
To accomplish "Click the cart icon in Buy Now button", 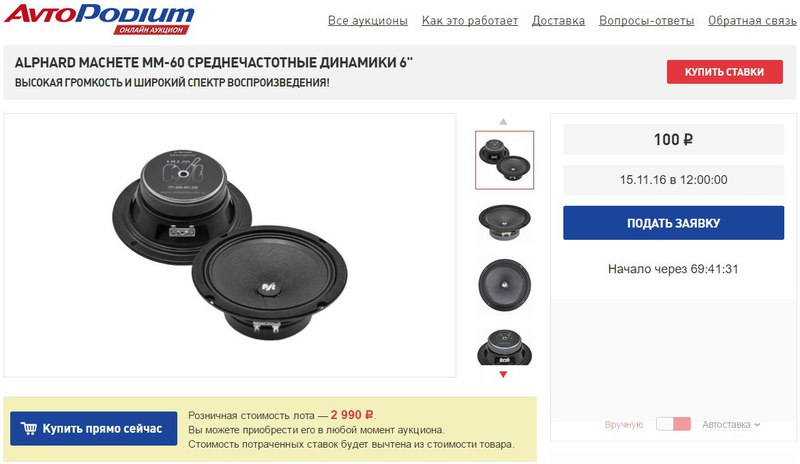I will point(29,428).
